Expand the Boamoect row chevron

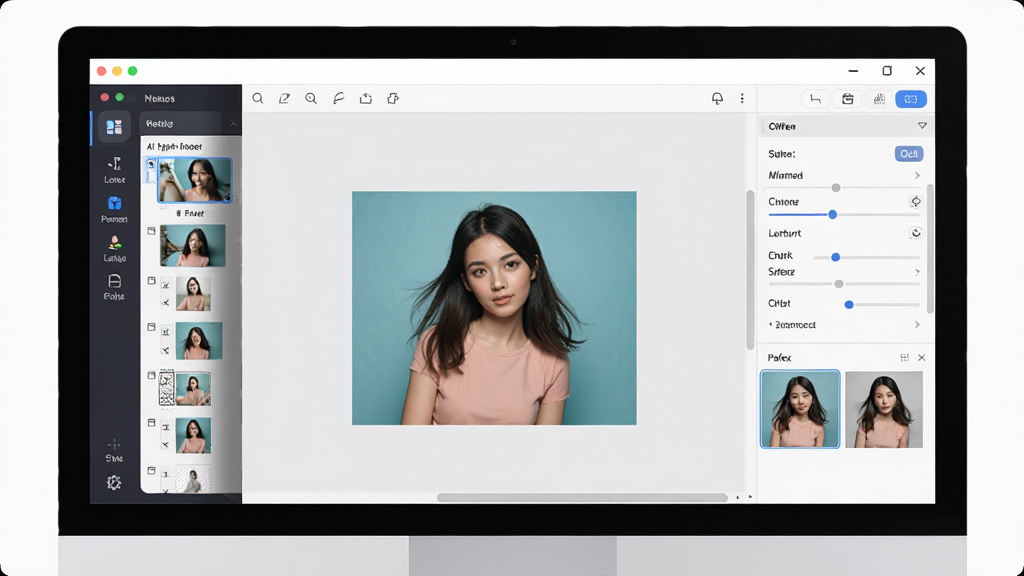(917, 325)
